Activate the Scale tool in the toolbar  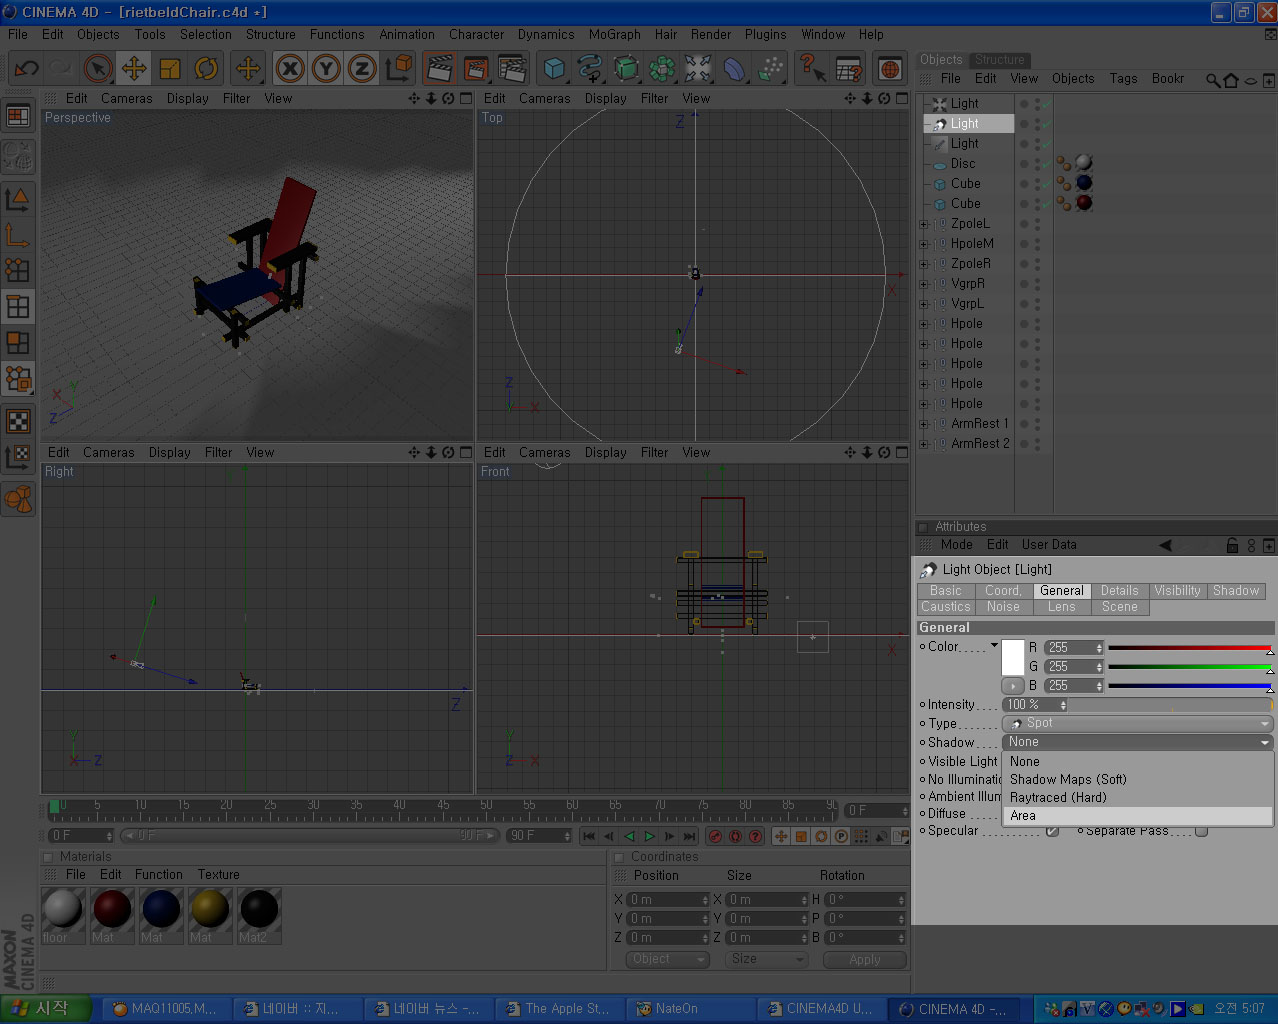coord(170,68)
